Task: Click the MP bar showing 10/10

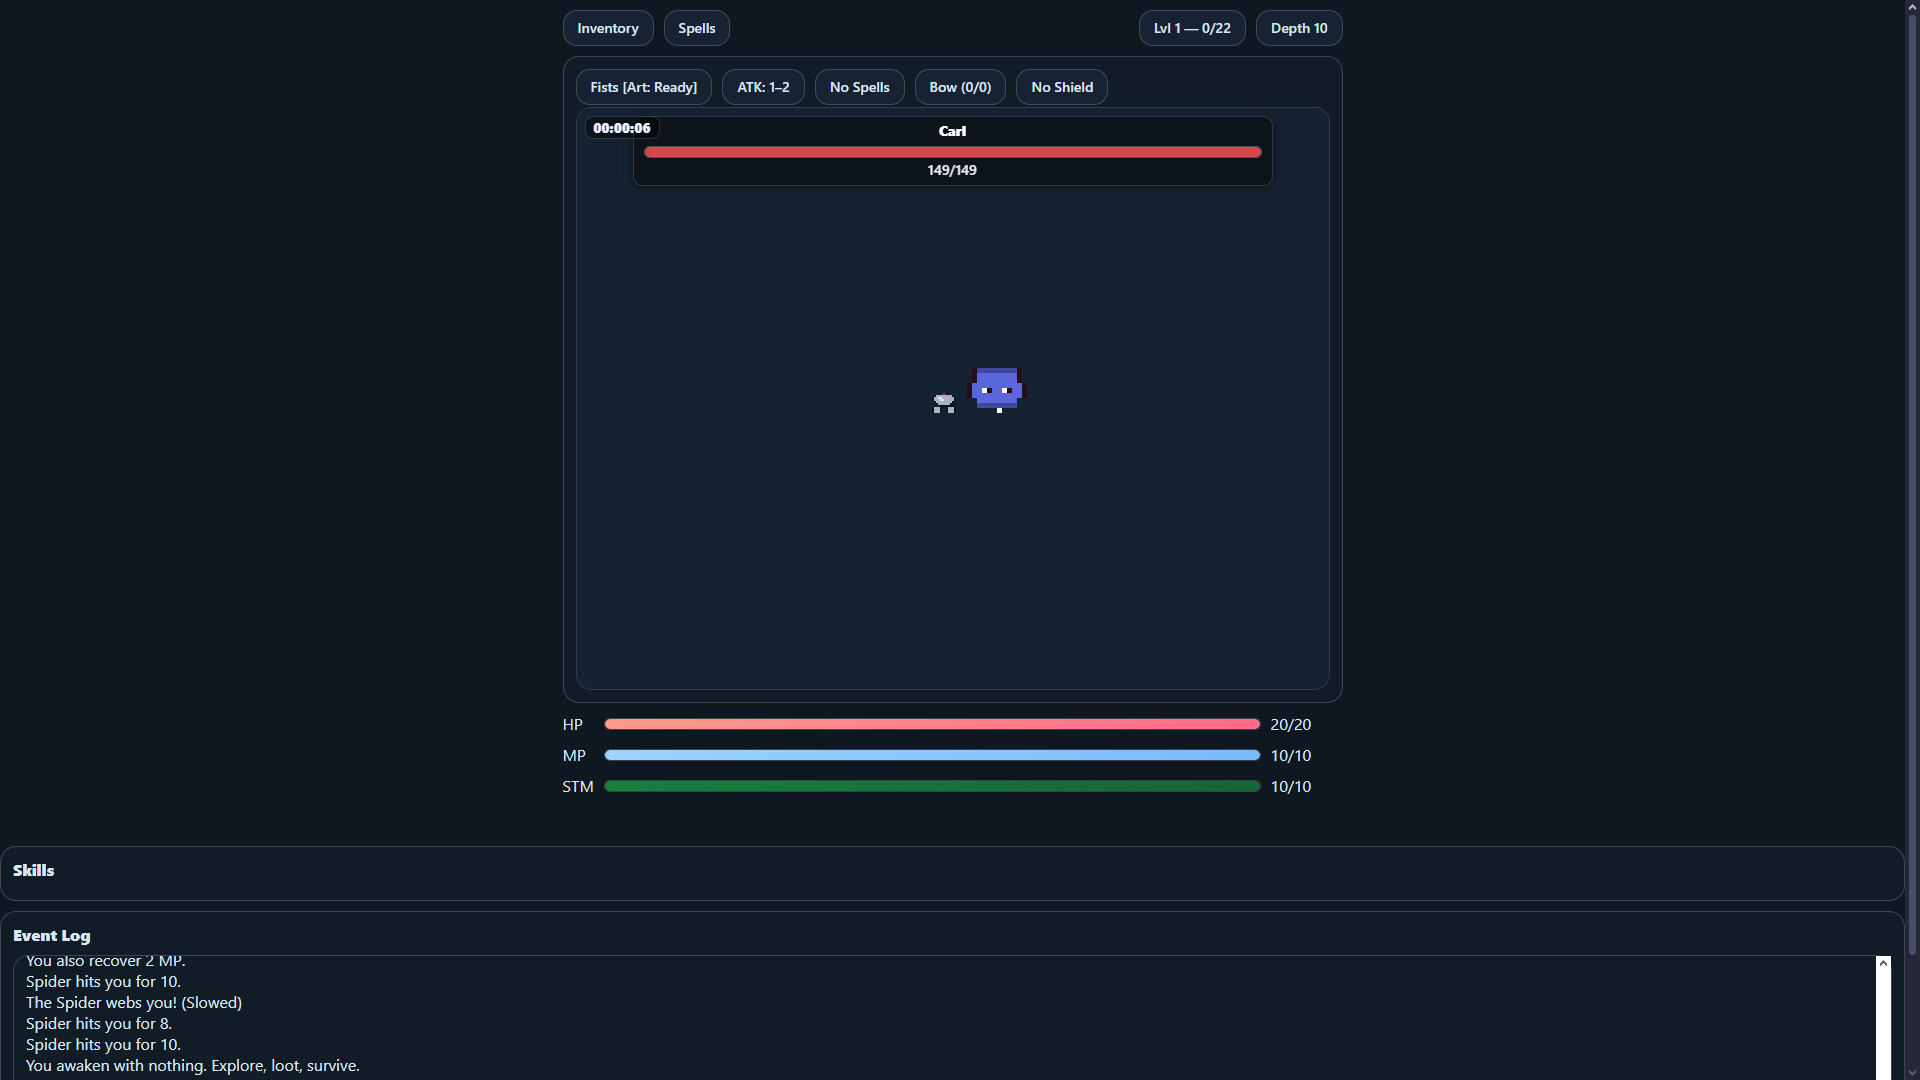Action: coord(931,755)
